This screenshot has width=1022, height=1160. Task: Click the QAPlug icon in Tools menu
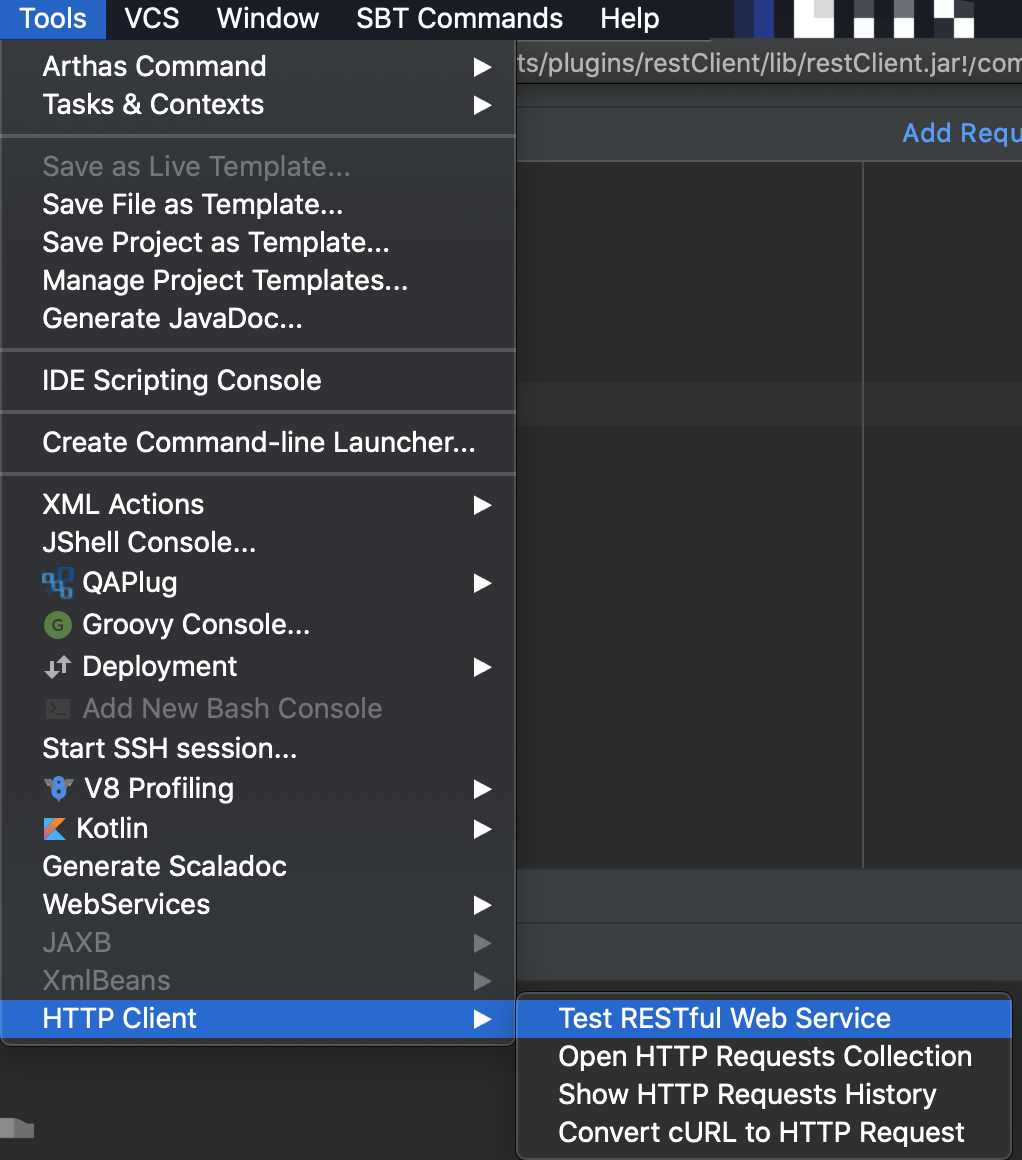tap(58, 583)
